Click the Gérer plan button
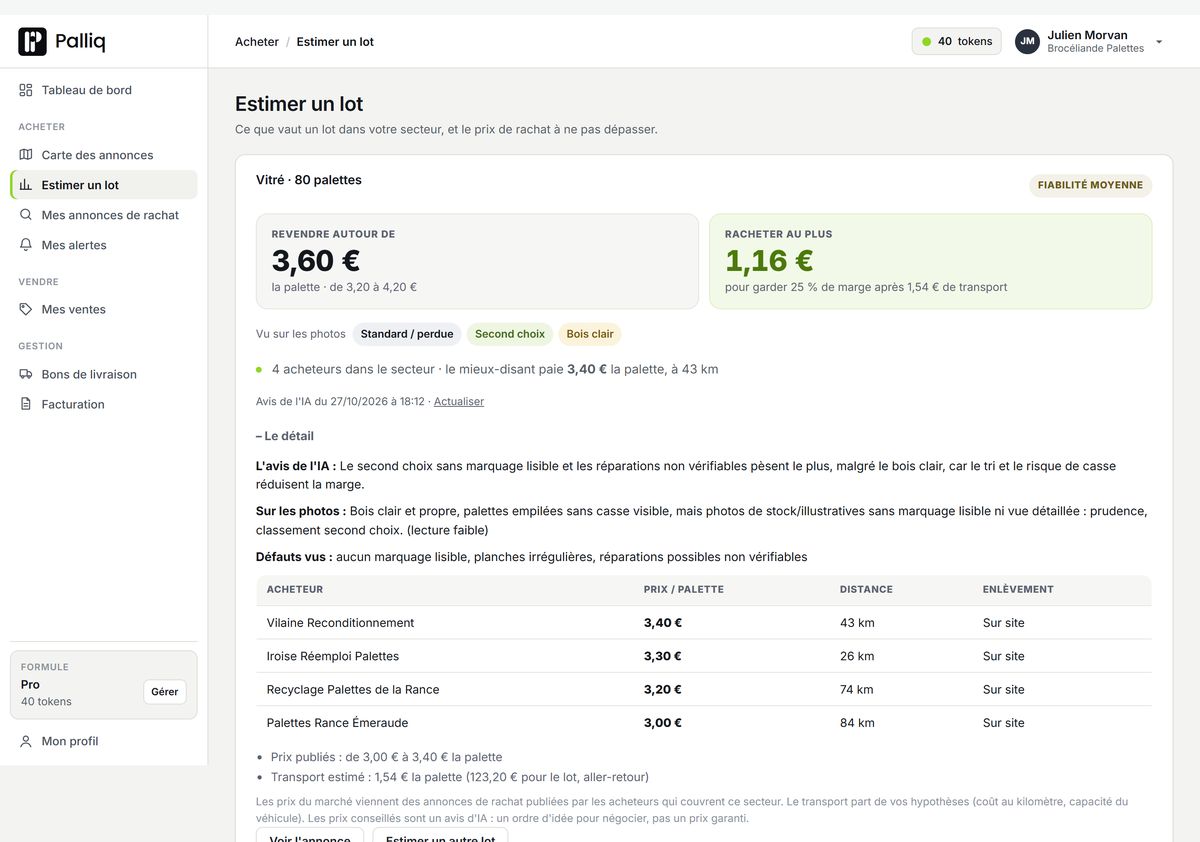 (x=165, y=692)
